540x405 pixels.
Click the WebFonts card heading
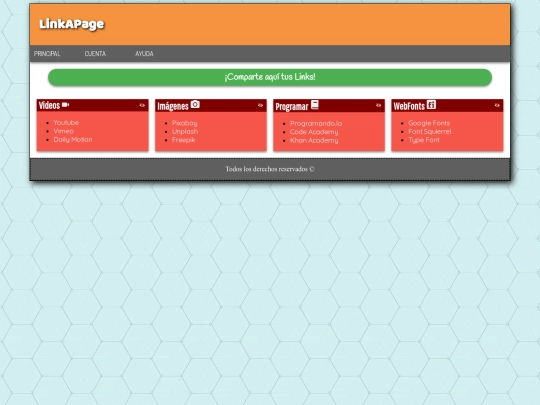(409, 106)
